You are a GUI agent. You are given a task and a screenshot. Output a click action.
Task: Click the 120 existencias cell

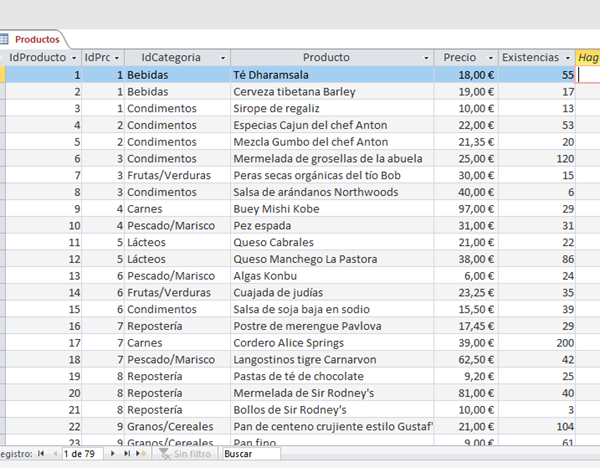tap(537, 158)
